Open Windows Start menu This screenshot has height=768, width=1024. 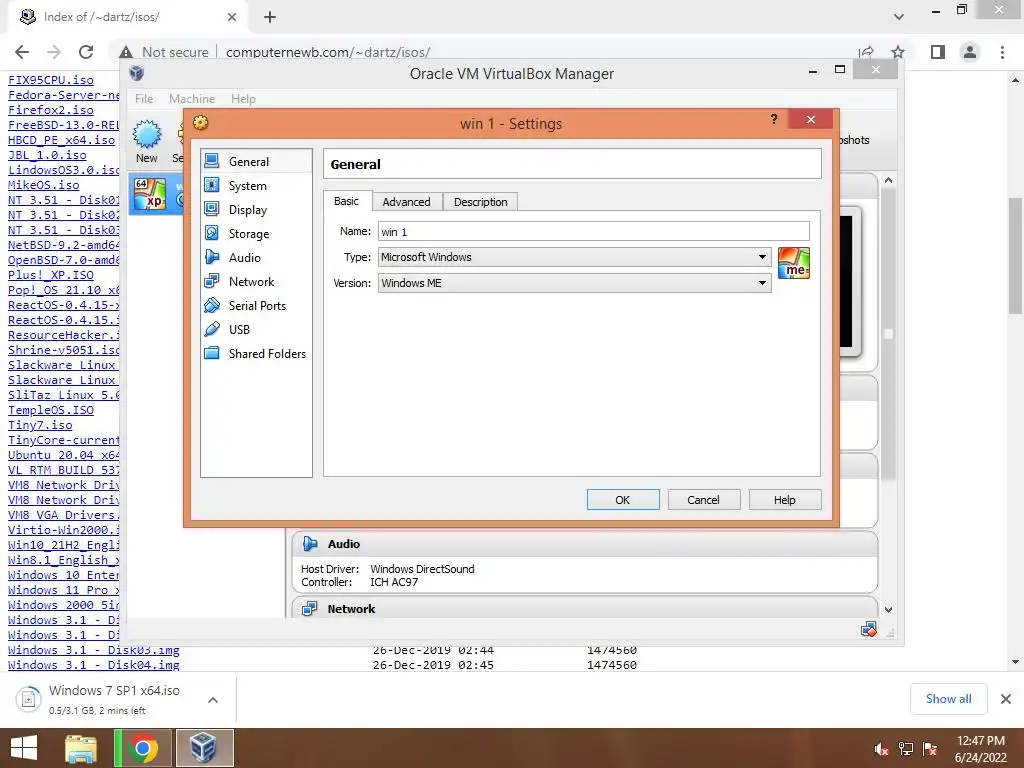(24, 748)
